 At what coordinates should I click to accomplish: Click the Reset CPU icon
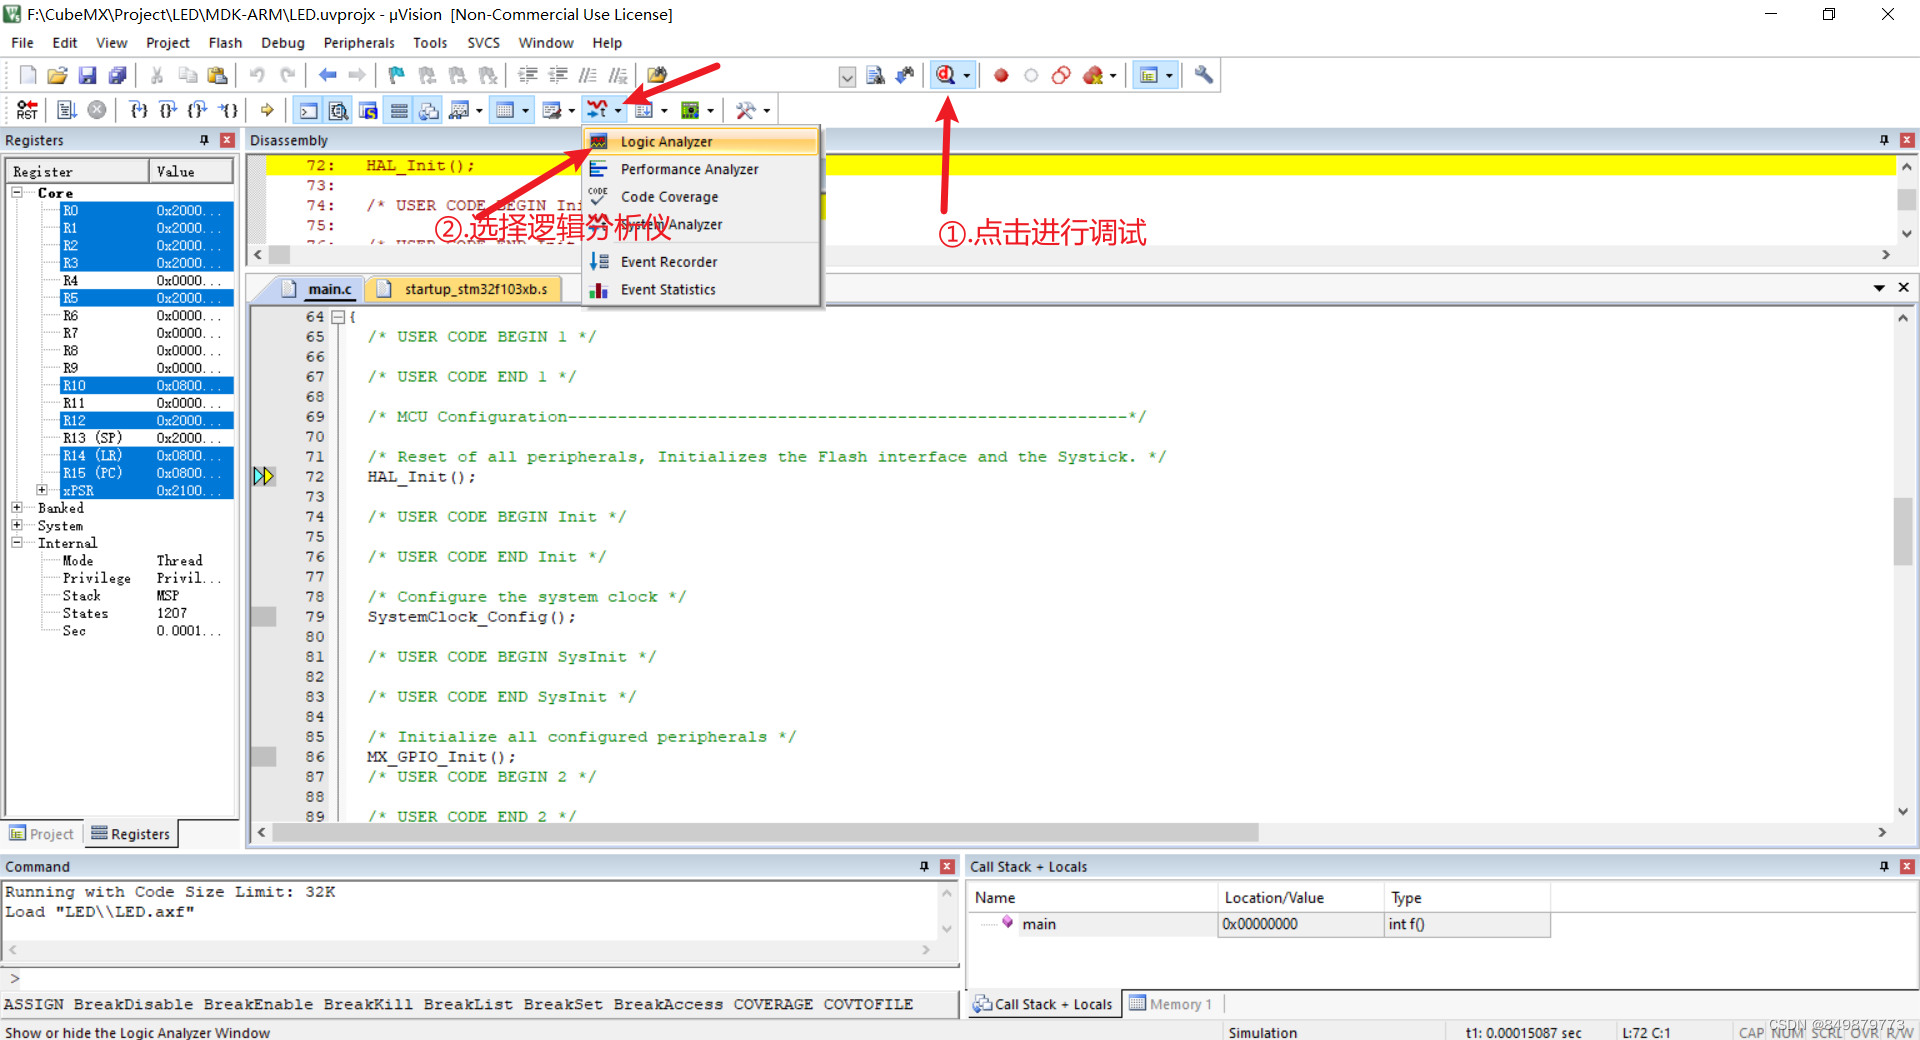pyautogui.click(x=26, y=110)
